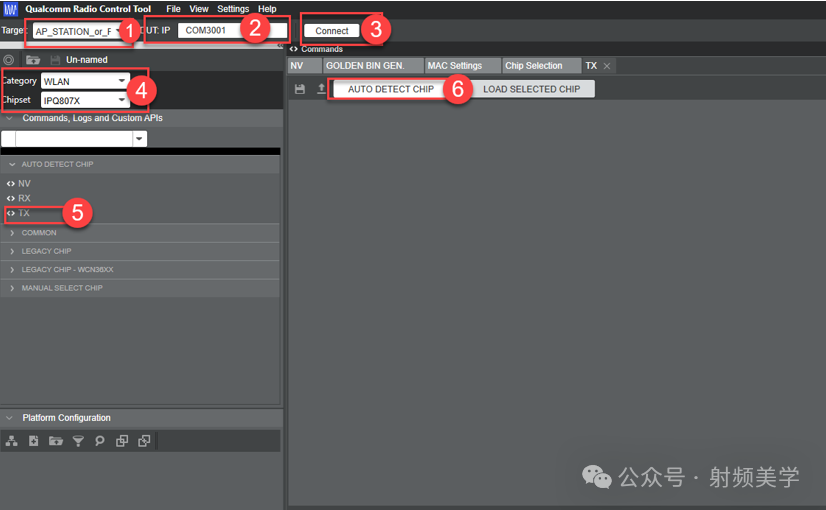
Task: Select NV command in tree
Action: 24,183
